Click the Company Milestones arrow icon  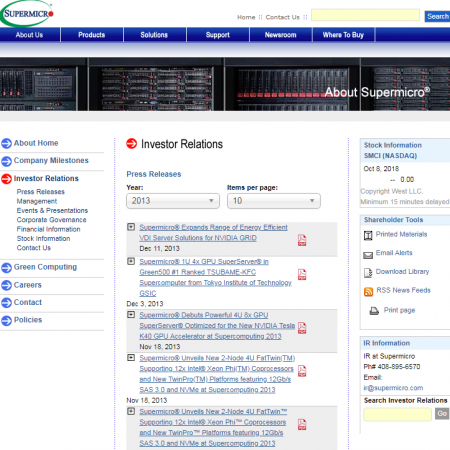(6, 161)
